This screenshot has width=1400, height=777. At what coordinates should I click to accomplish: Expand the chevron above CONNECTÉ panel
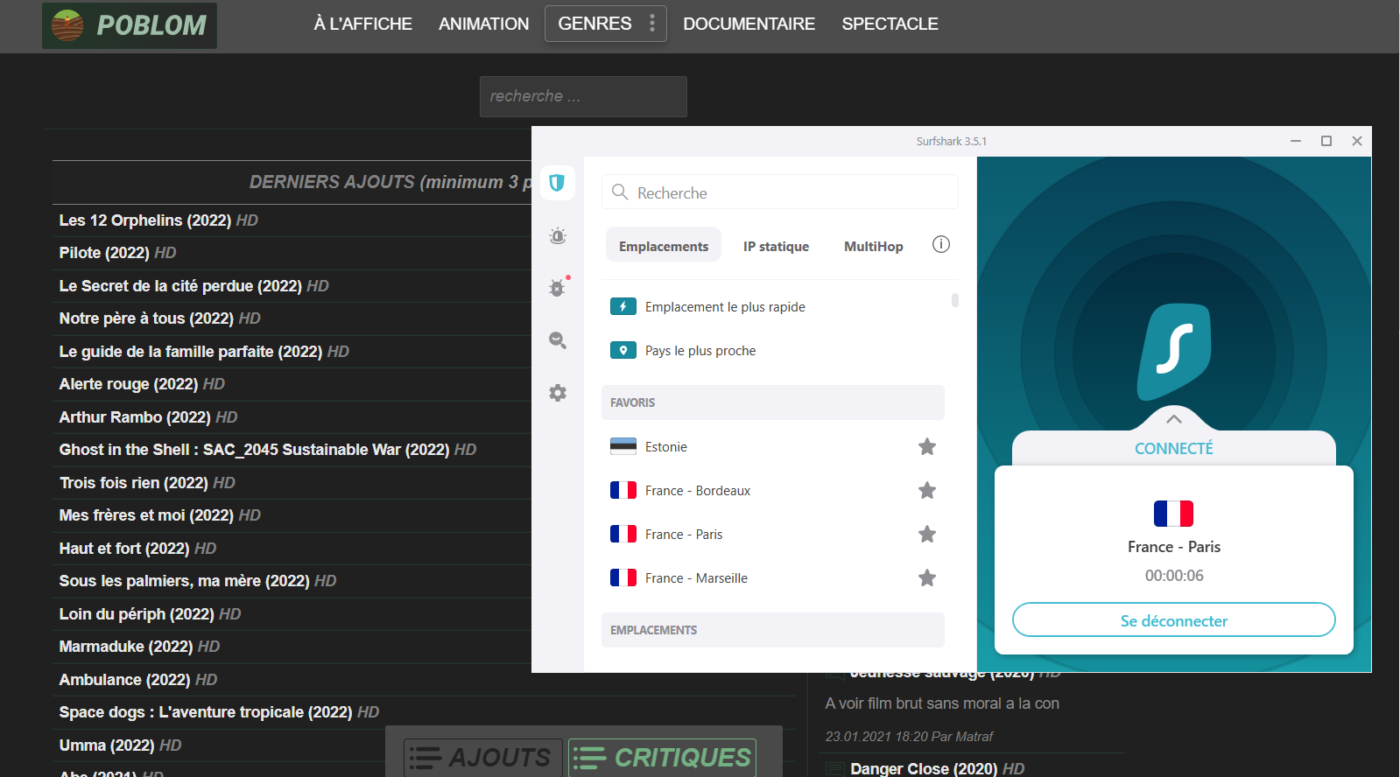[x=1174, y=419]
